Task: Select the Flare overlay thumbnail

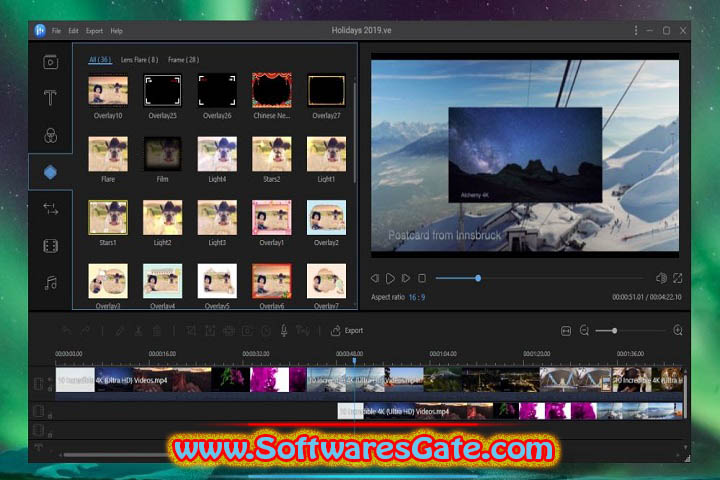Action: 108,154
